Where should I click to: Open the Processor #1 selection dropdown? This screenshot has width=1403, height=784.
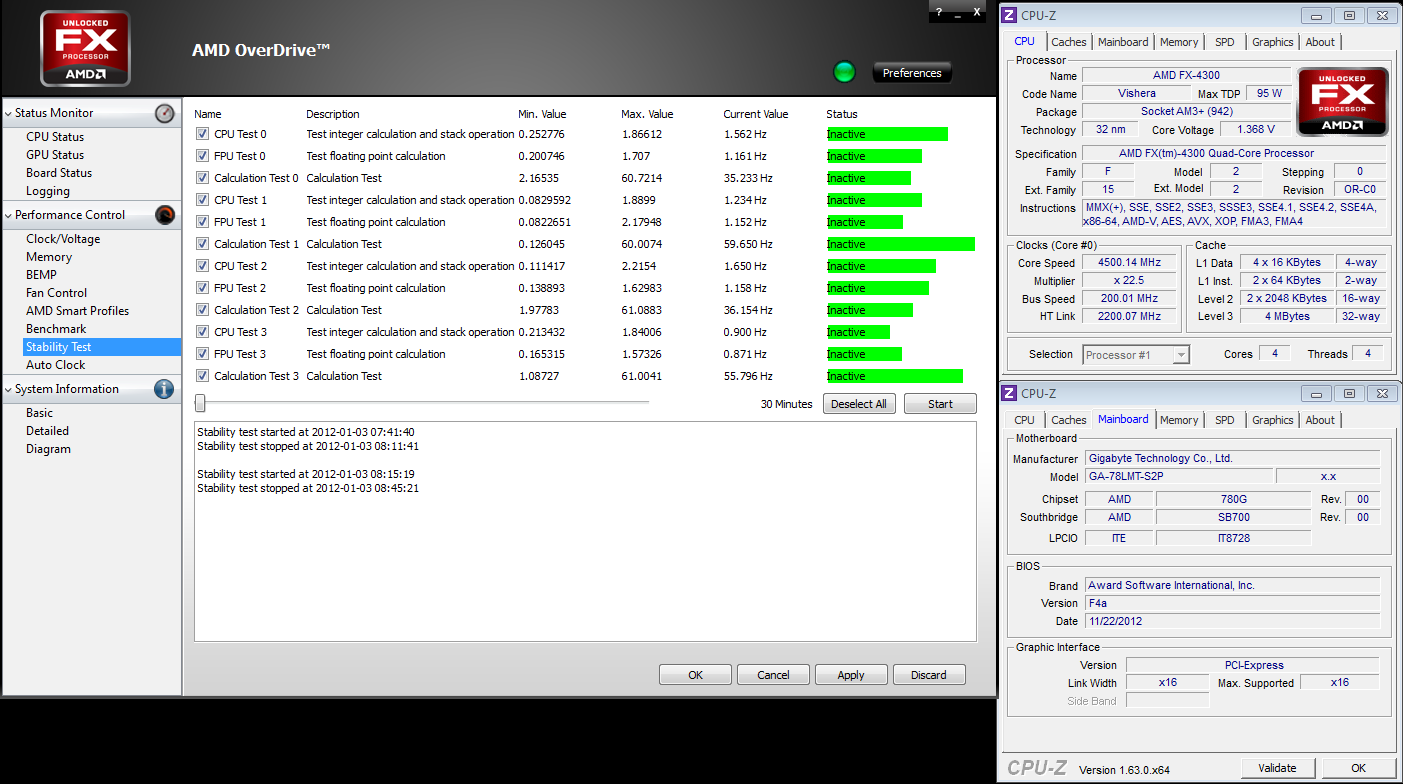(1136, 354)
